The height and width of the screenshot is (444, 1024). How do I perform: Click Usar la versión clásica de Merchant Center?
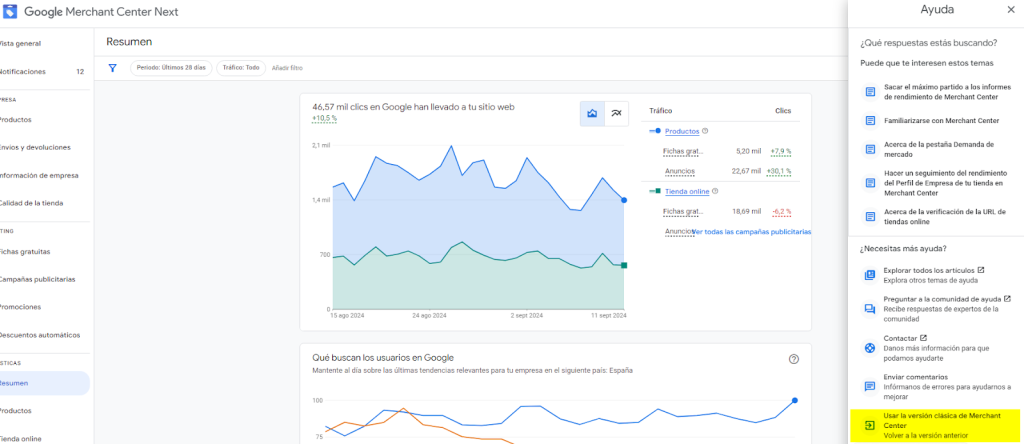click(x=938, y=419)
